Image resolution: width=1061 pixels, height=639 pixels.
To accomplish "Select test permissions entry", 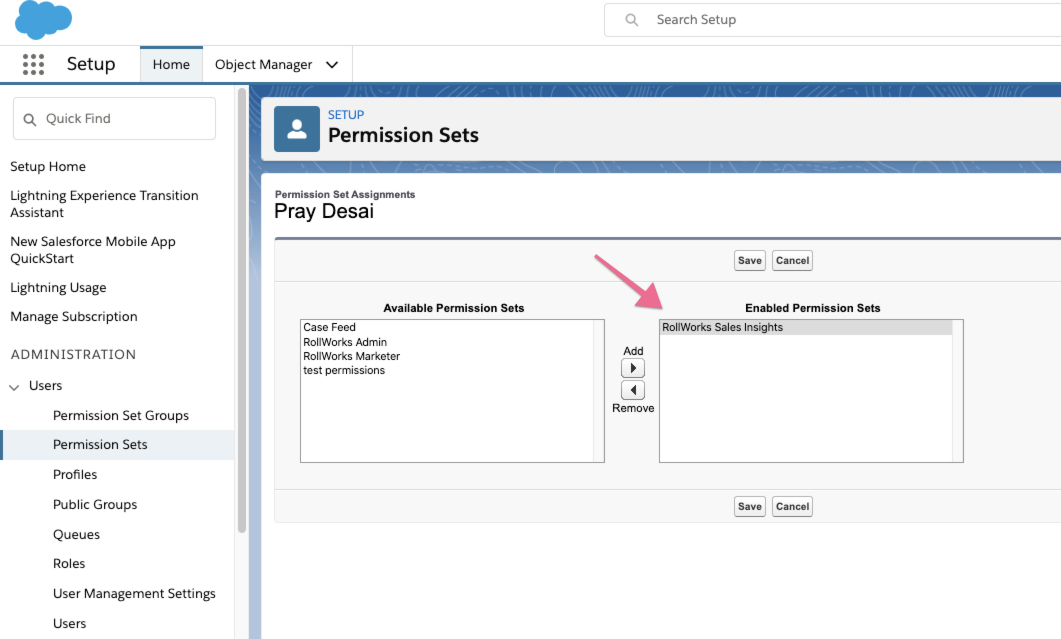I will (344, 370).
